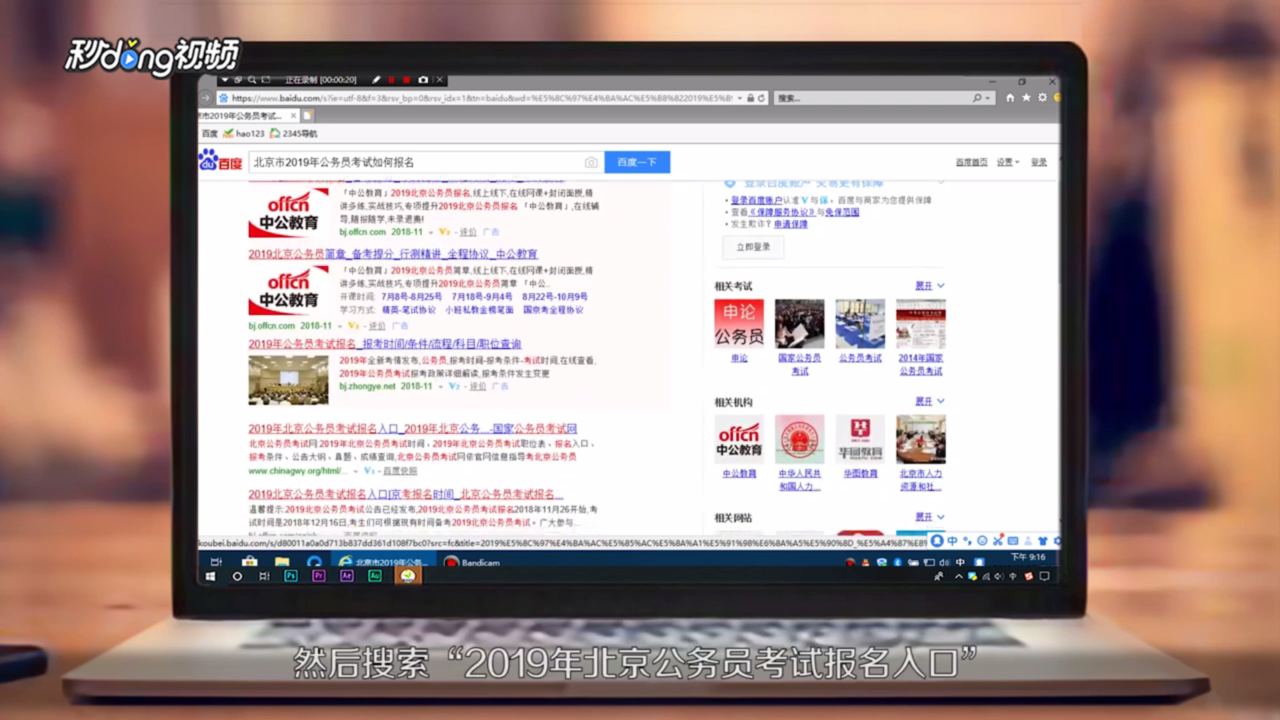Screen dimensions: 1280x720
Task: Launch Photoshop from the taskbar
Action: tap(291, 576)
